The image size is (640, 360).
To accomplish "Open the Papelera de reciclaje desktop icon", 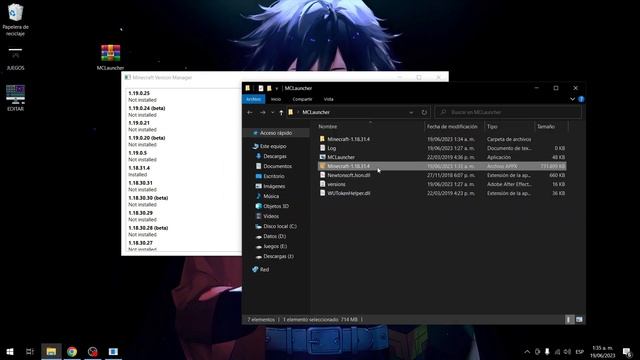I will 16,19.
